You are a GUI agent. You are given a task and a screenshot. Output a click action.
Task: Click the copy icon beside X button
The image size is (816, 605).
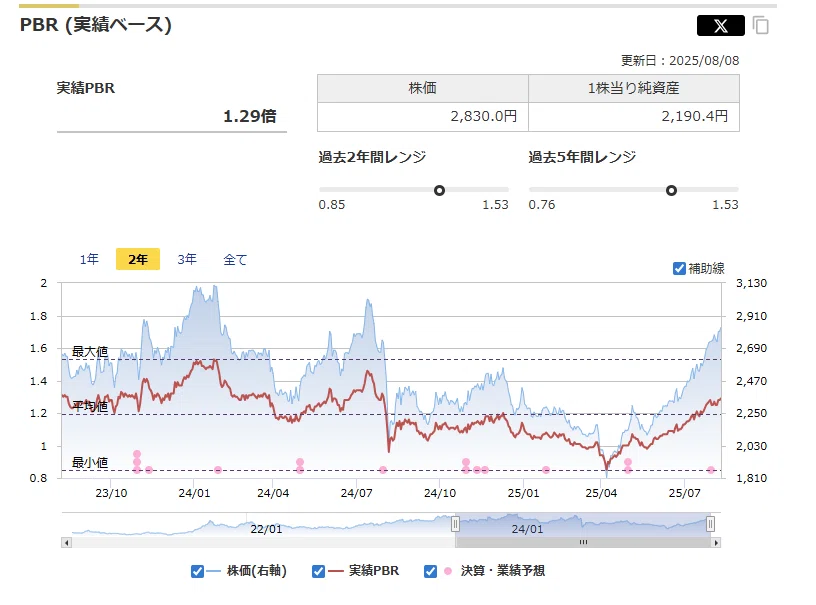(760, 25)
